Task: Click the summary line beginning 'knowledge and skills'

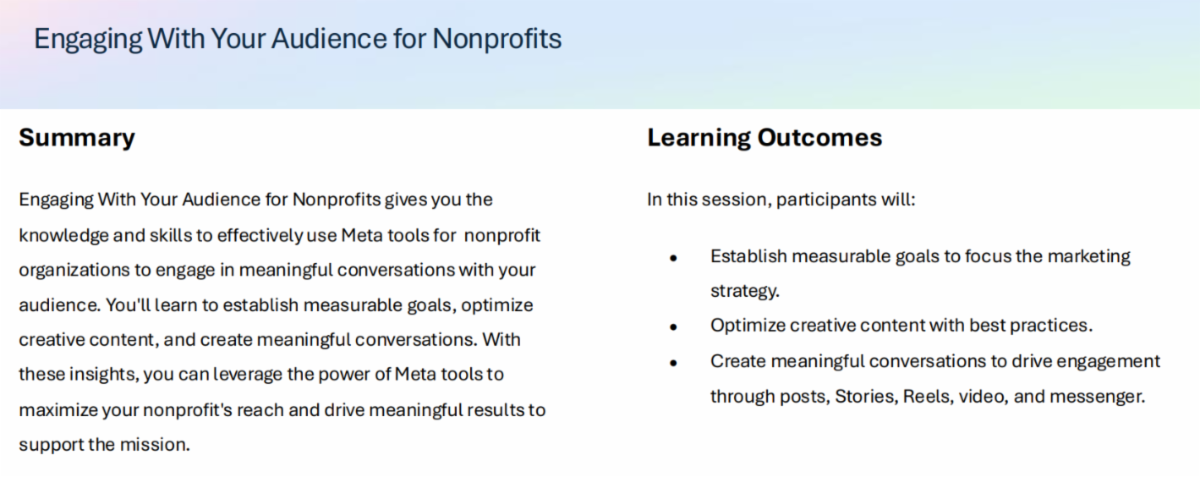Action: click(279, 235)
